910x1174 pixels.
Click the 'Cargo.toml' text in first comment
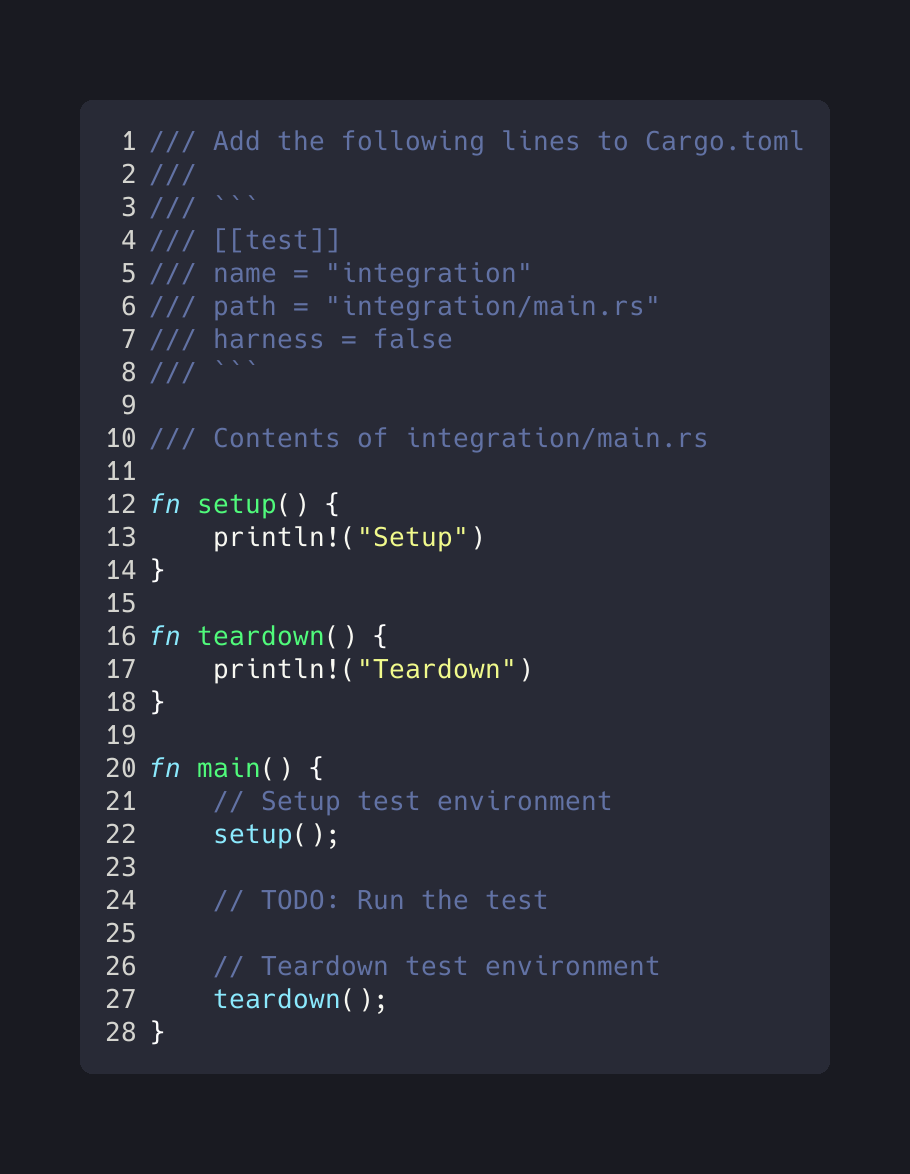click(724, 142)
